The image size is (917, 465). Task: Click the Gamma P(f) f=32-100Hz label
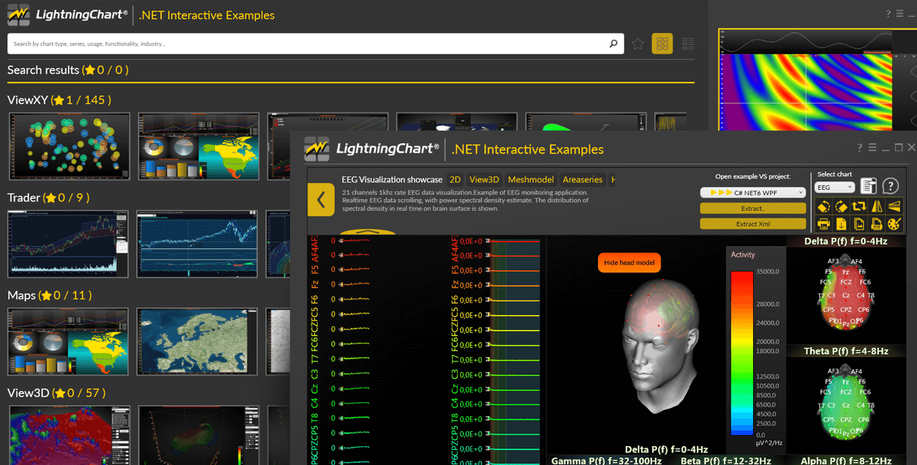click(606, 461)
